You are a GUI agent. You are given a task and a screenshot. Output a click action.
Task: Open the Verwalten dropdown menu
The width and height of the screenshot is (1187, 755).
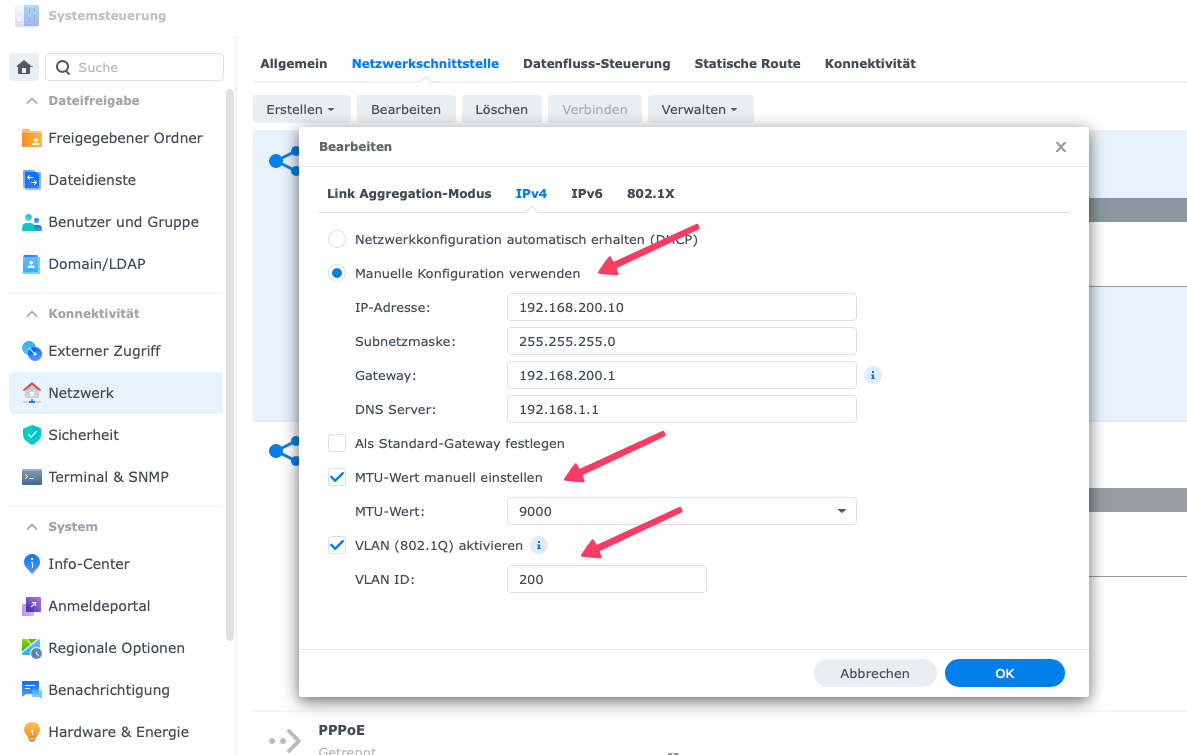[700, 109]
